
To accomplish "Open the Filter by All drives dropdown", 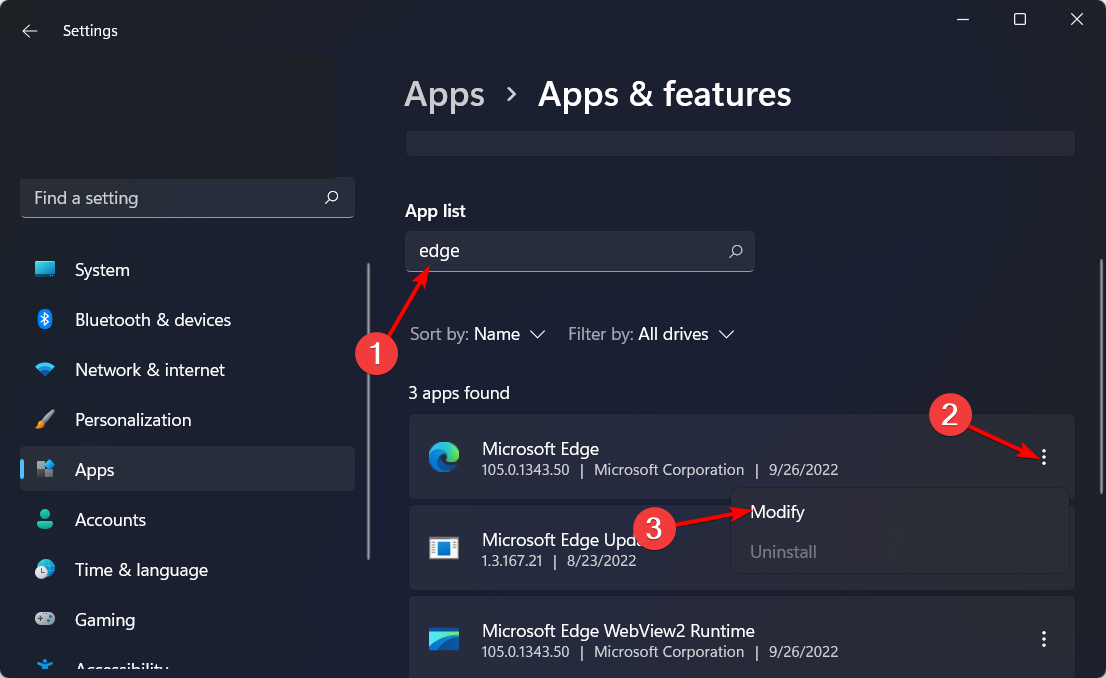I will click(x=651, y=334).
